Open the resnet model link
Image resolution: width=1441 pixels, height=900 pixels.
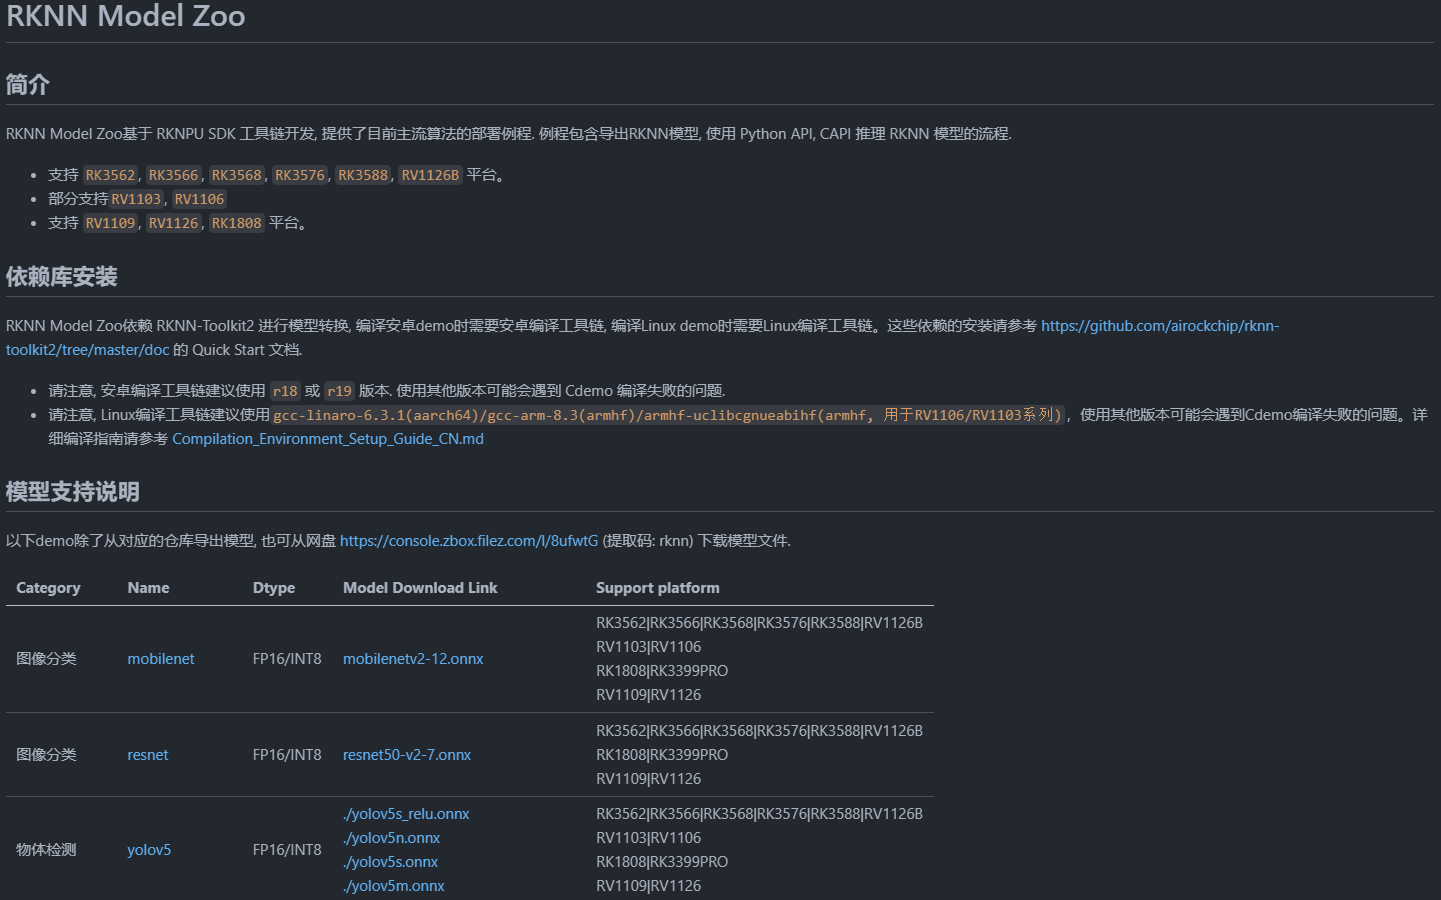click(148, 755)
